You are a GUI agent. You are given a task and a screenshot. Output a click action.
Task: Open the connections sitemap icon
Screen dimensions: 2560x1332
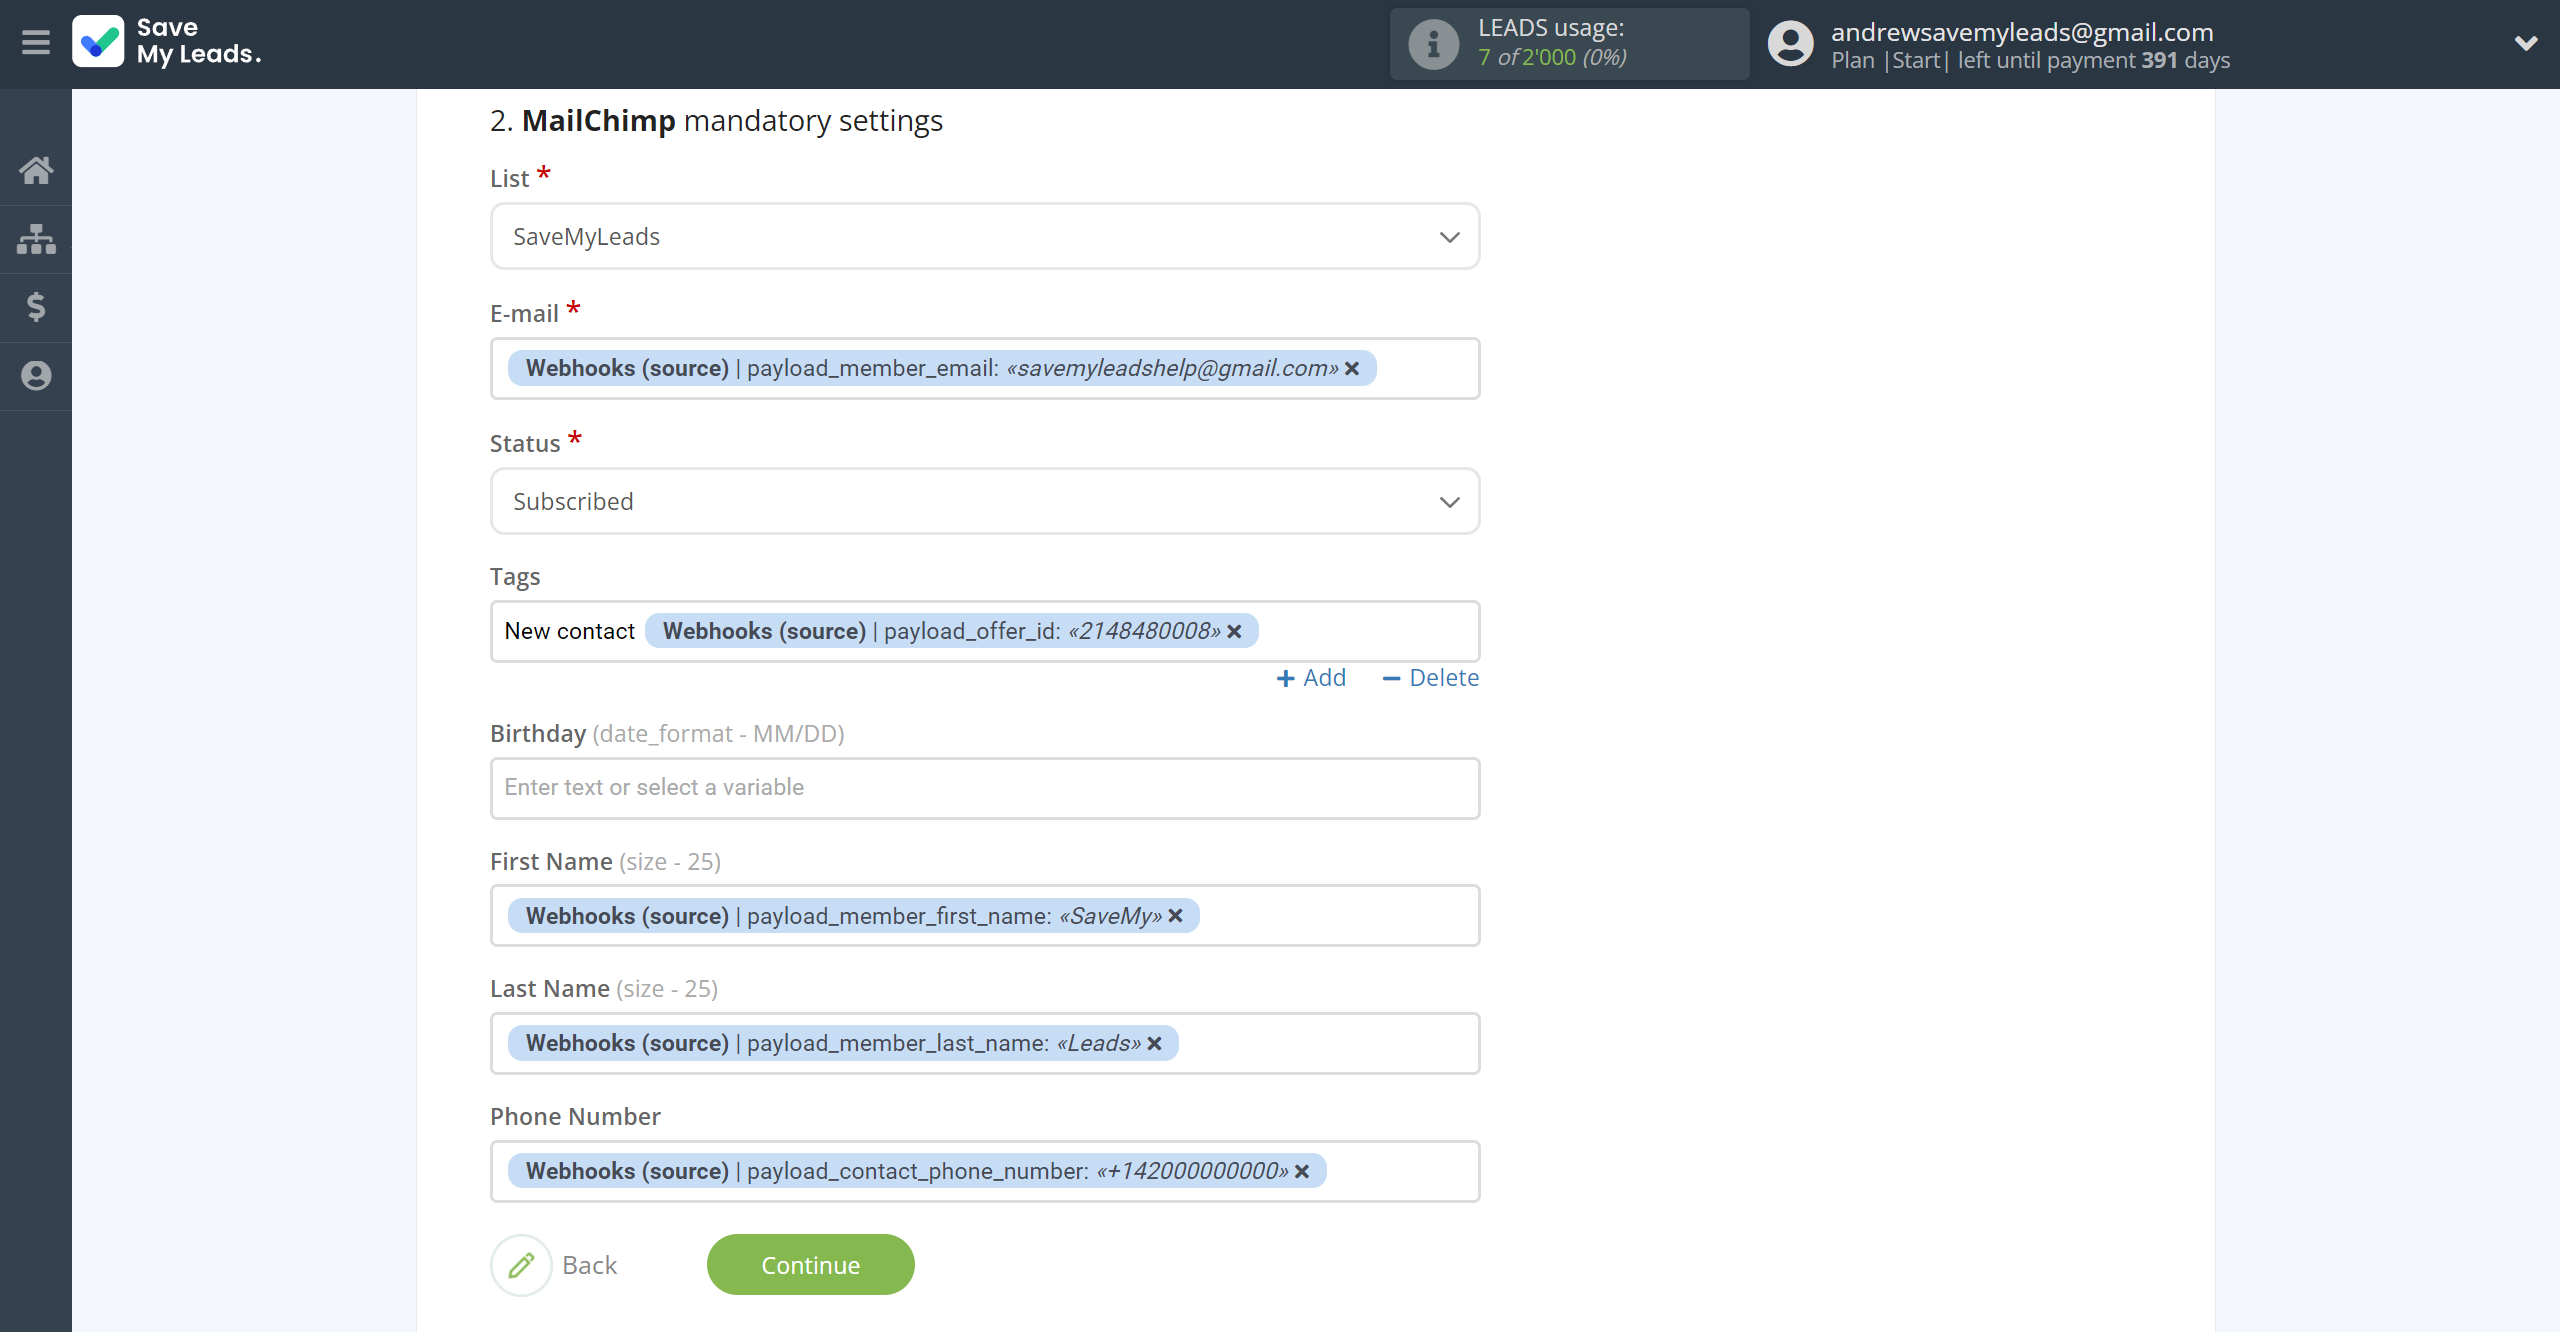[x=36, y=238]
